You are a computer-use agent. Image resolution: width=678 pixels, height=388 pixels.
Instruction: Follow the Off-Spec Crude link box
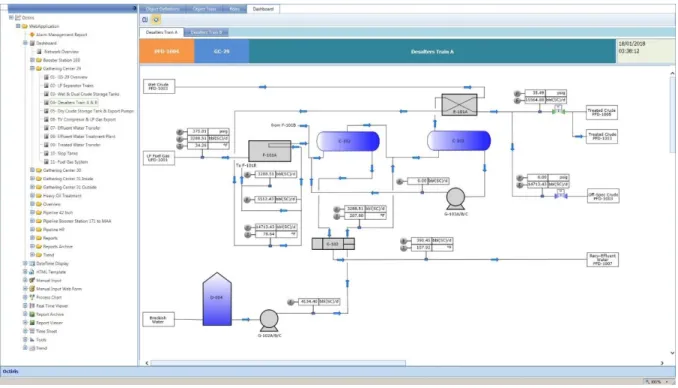click(x=603, y=196)
